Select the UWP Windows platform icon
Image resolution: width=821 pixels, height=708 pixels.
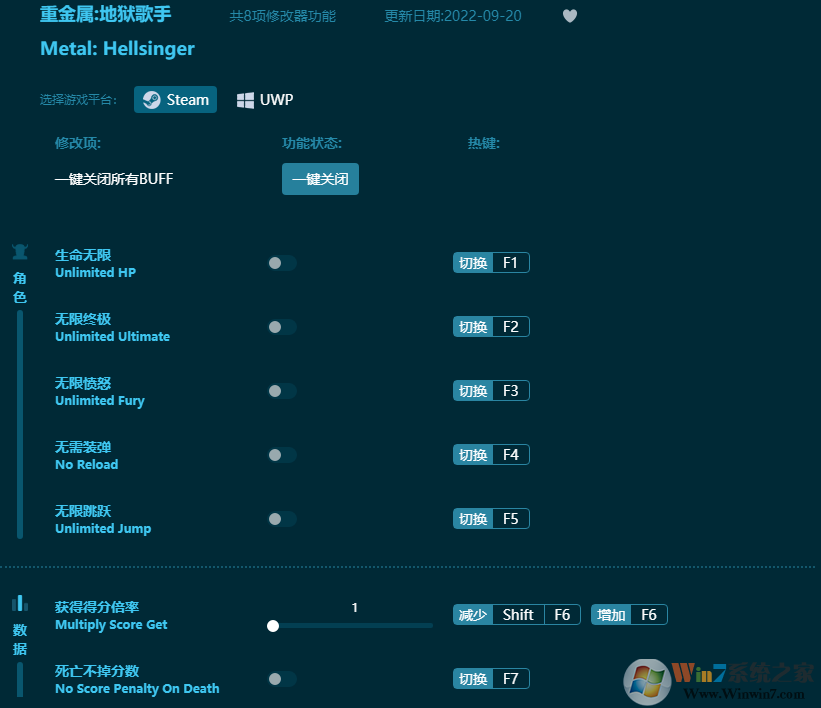click(245, 100)
